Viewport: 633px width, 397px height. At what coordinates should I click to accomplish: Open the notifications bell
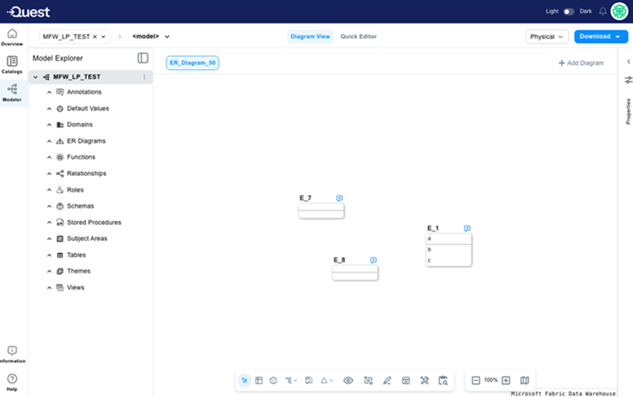pos(602,11)
